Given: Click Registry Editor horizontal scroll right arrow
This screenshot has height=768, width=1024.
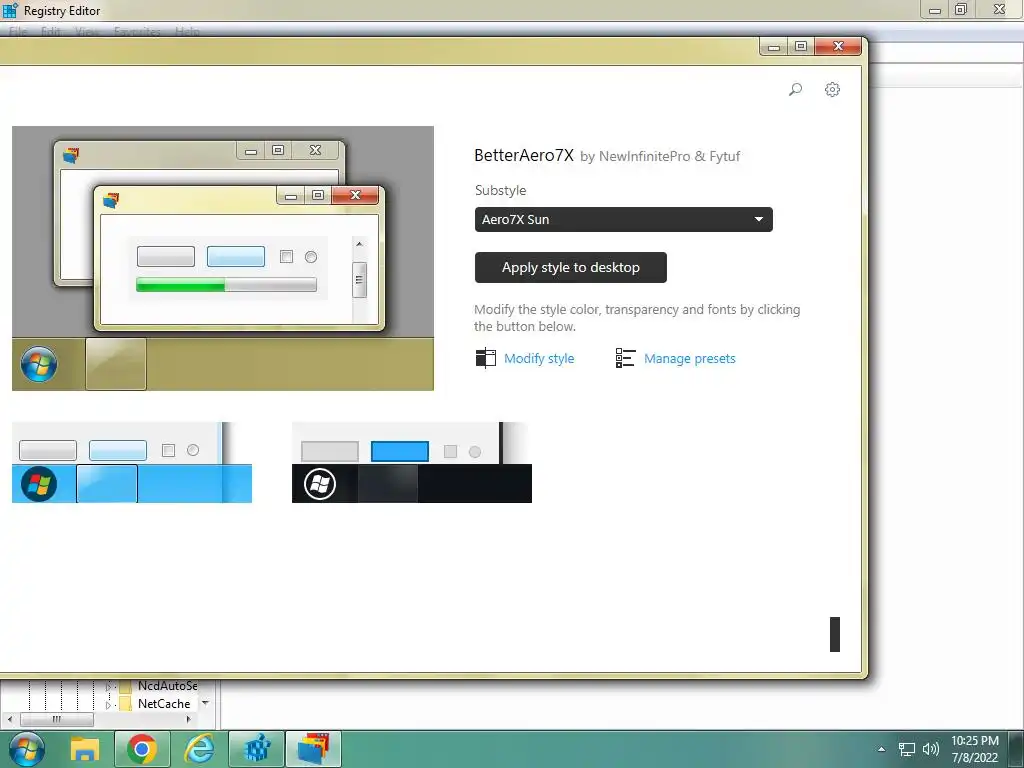Looking at the screenshot, I should [188, 719].
